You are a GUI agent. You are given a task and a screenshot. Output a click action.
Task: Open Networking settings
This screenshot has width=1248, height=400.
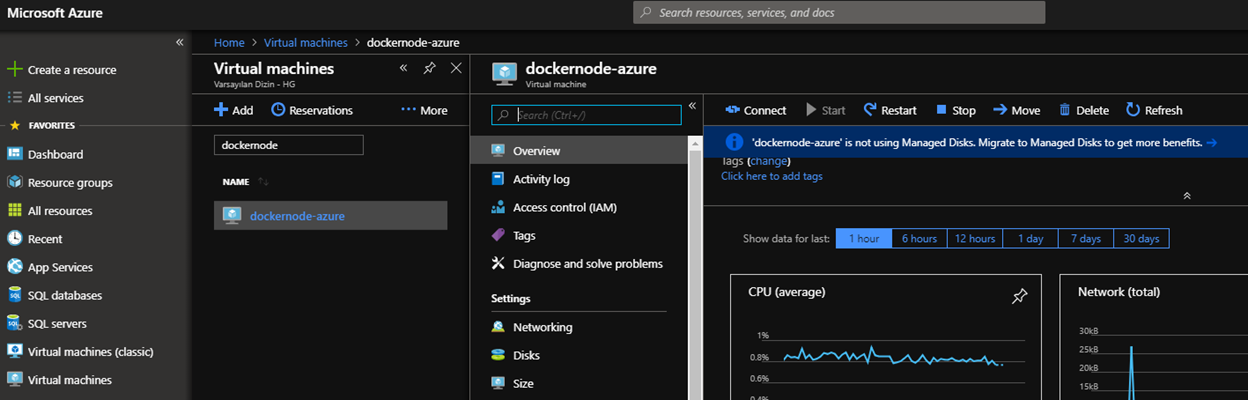(543, 327)
